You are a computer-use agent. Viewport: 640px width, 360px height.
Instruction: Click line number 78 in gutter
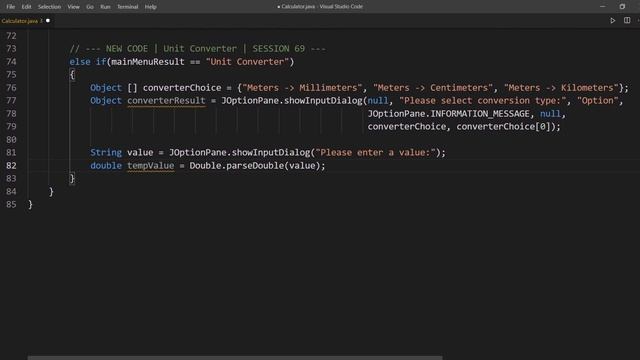pos(11,114)
